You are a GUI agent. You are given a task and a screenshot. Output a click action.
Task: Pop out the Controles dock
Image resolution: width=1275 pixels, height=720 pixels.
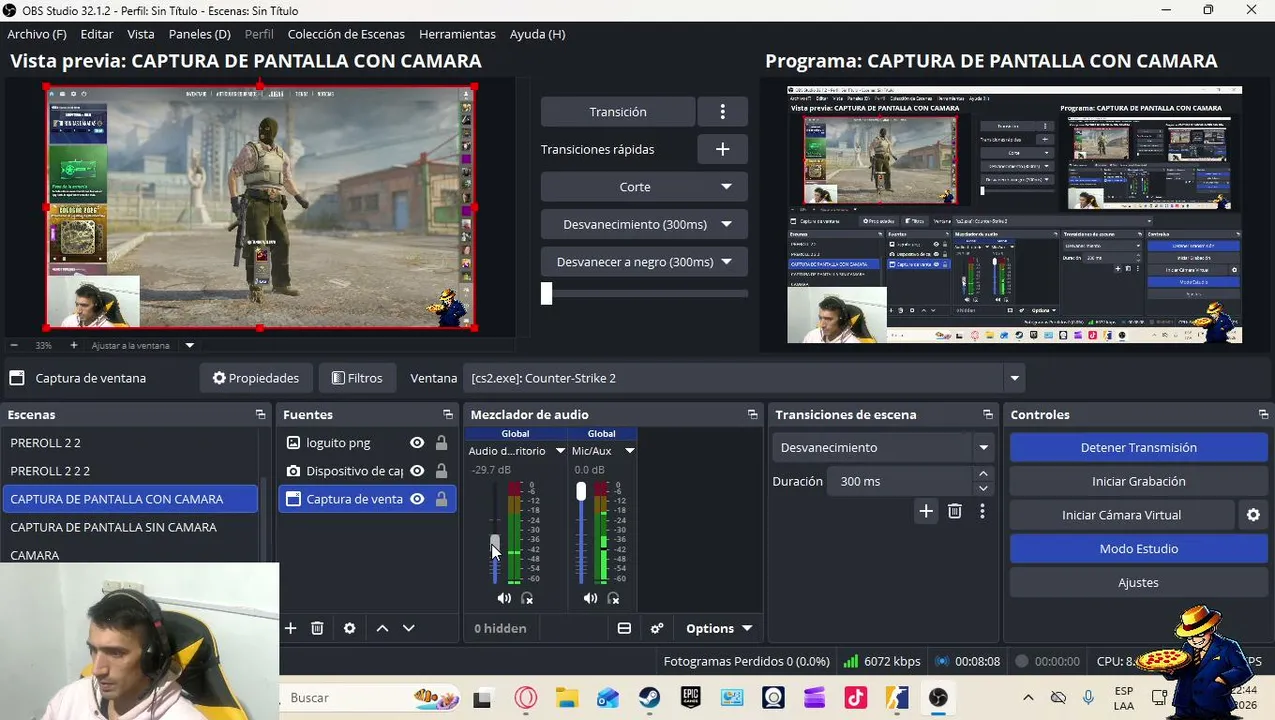(1263, 414)
